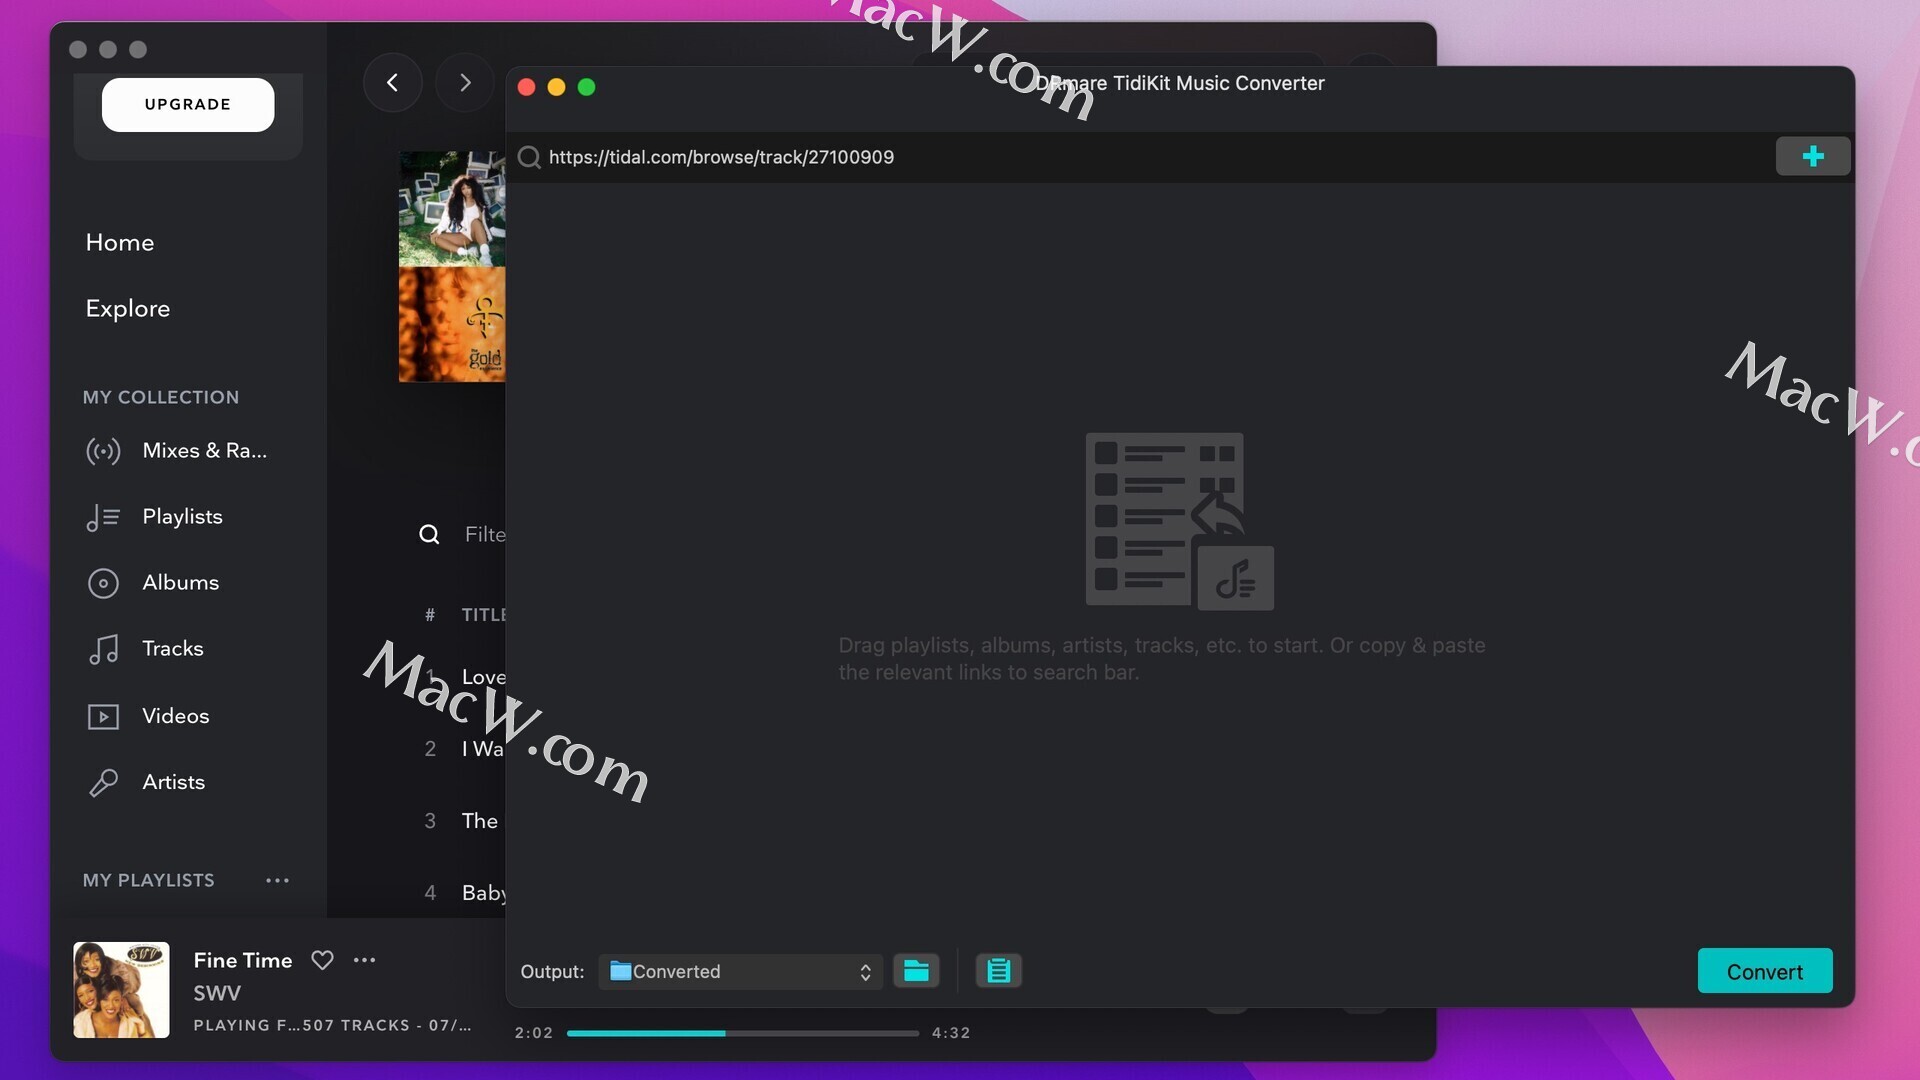Seek on the playback progress bar
The image size is (1920, 1080).
click(742, 1033)
